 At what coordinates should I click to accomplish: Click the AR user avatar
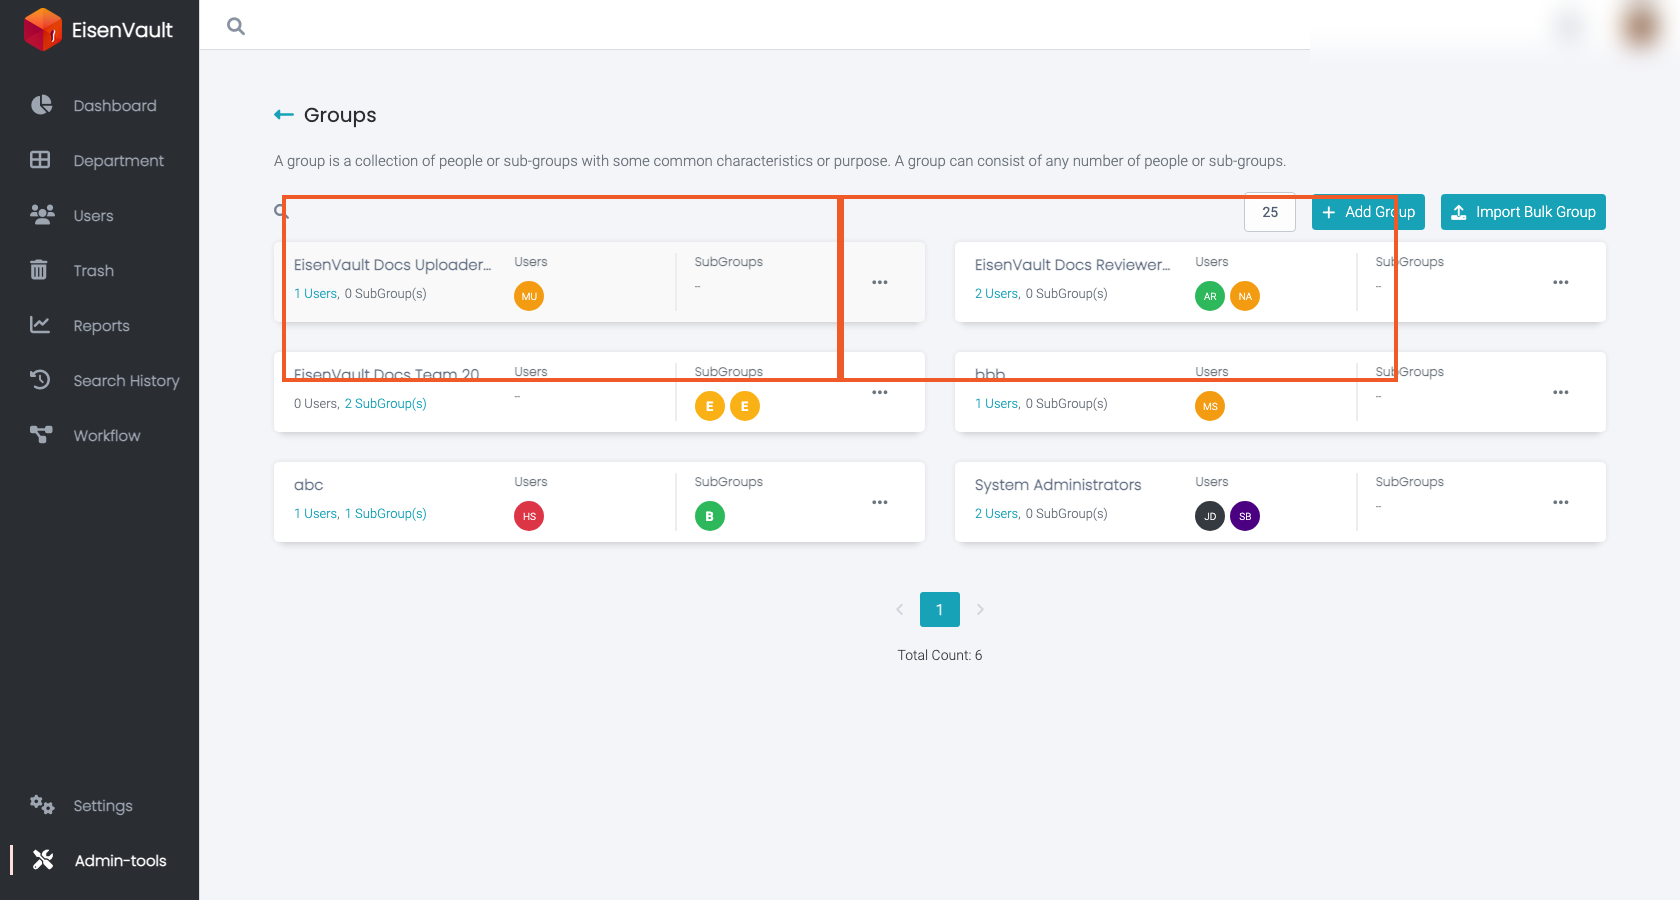point(1210,296)
